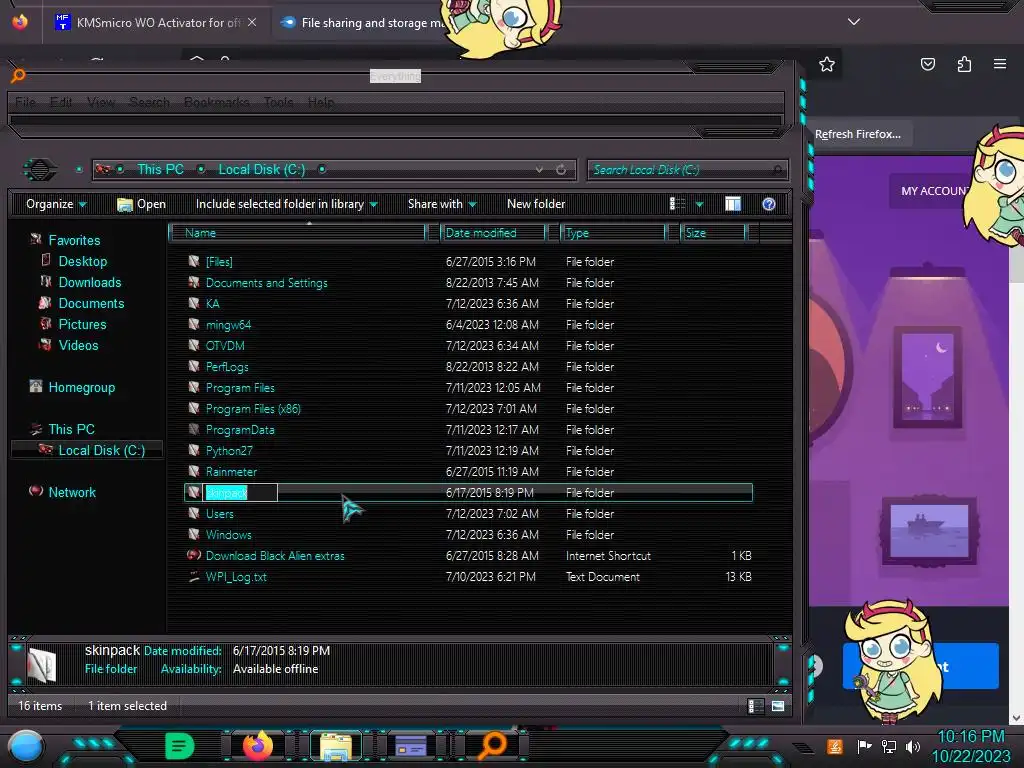Expand address bar history dropdown
This screenshot has width=1024, height=768.
[x=539, y=170]
